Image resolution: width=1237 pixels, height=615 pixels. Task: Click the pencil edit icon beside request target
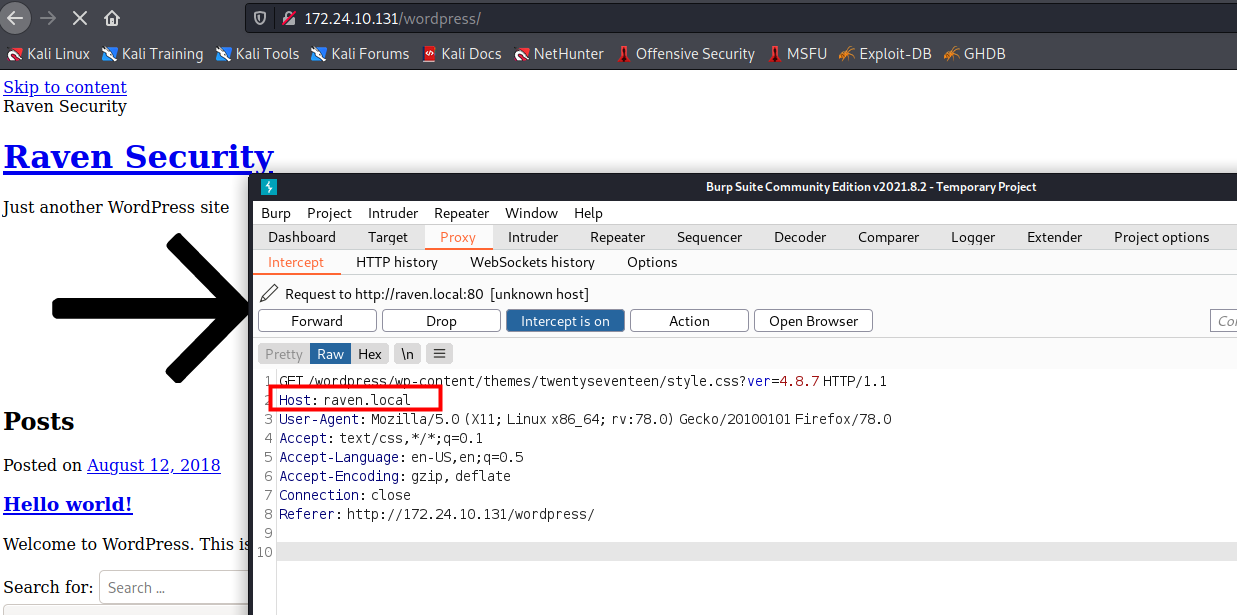268,294
